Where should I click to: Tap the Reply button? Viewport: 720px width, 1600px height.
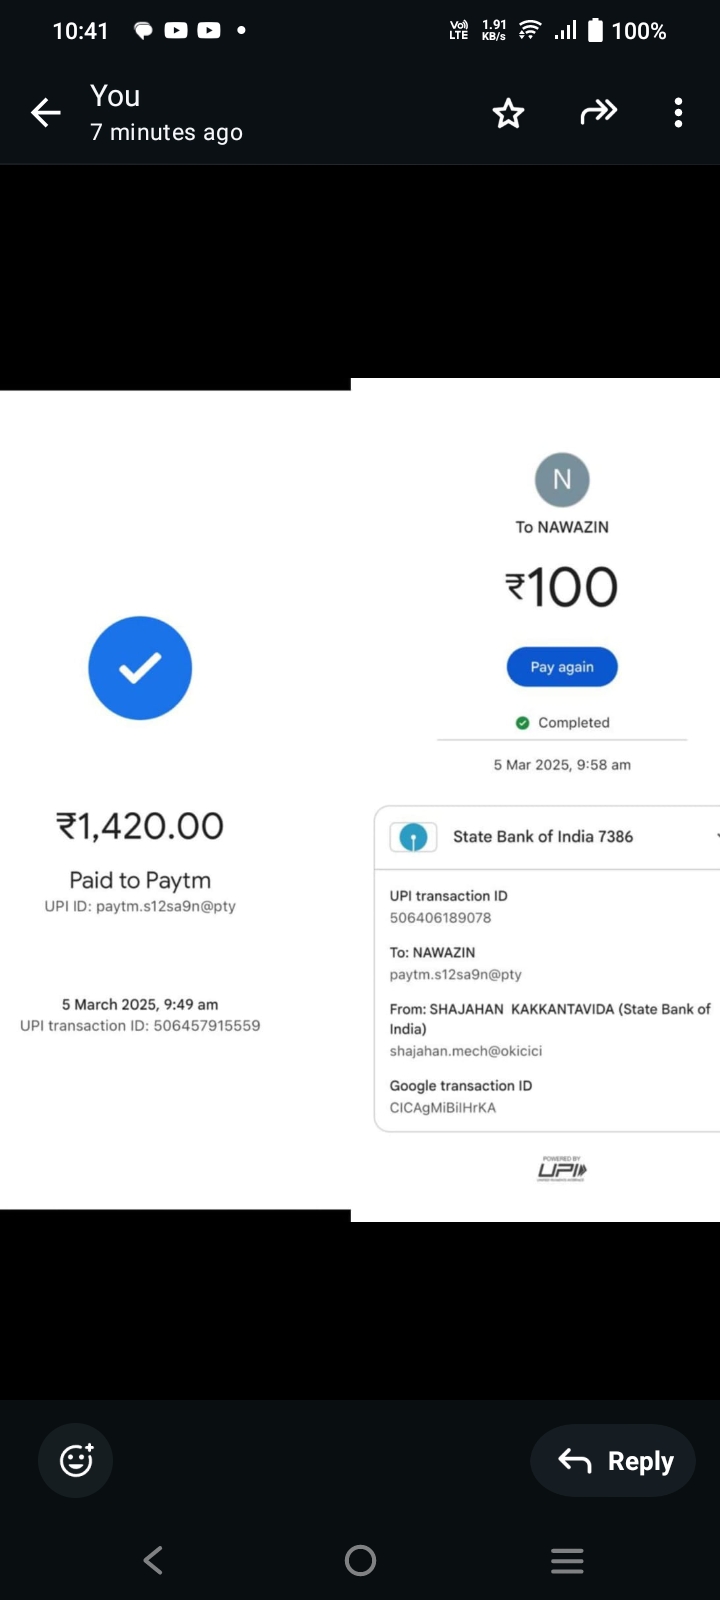click(x=614, y=1461)
